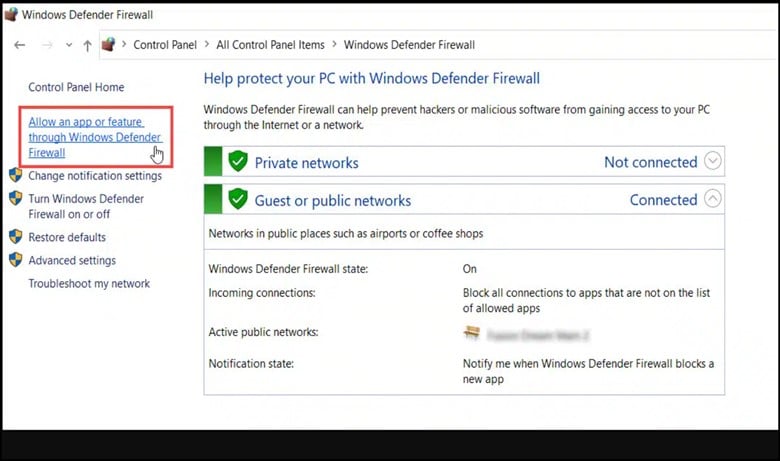Click Notify me when Firewall blocks value
This screenshot has height=461, width=780.
588,371
